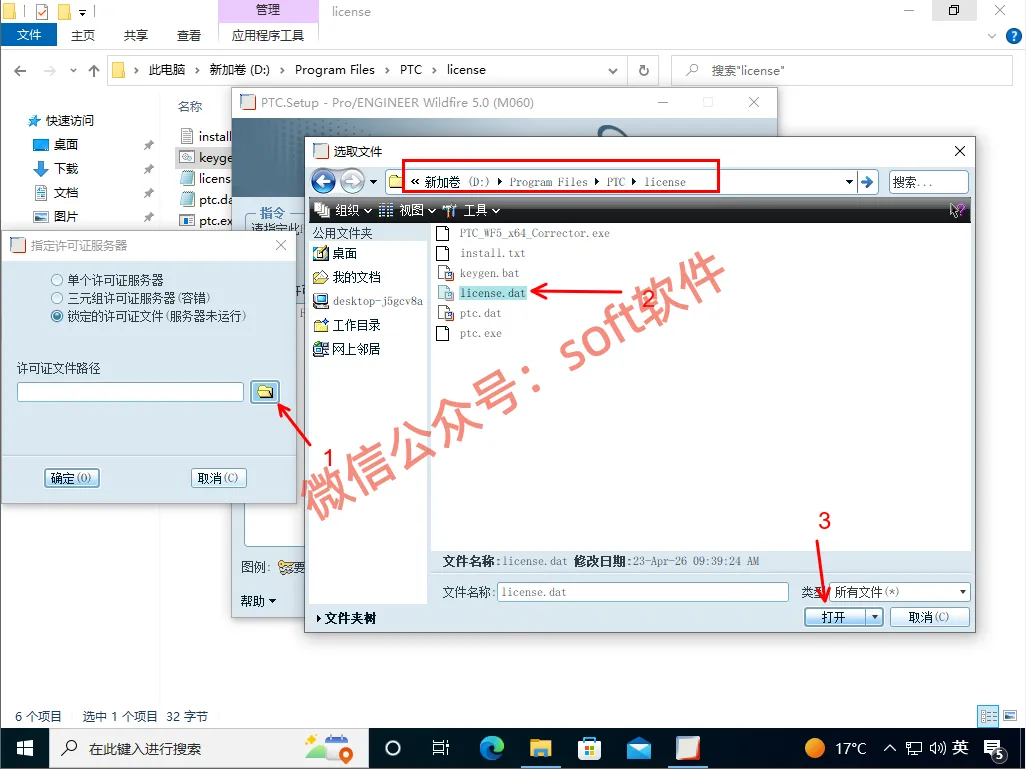Select the 单个许可证服务器 radio option

[x=107, y=280]
